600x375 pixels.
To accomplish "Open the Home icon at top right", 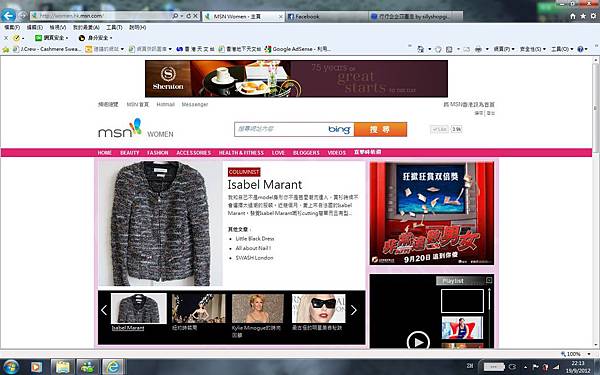I will point(572,16).
